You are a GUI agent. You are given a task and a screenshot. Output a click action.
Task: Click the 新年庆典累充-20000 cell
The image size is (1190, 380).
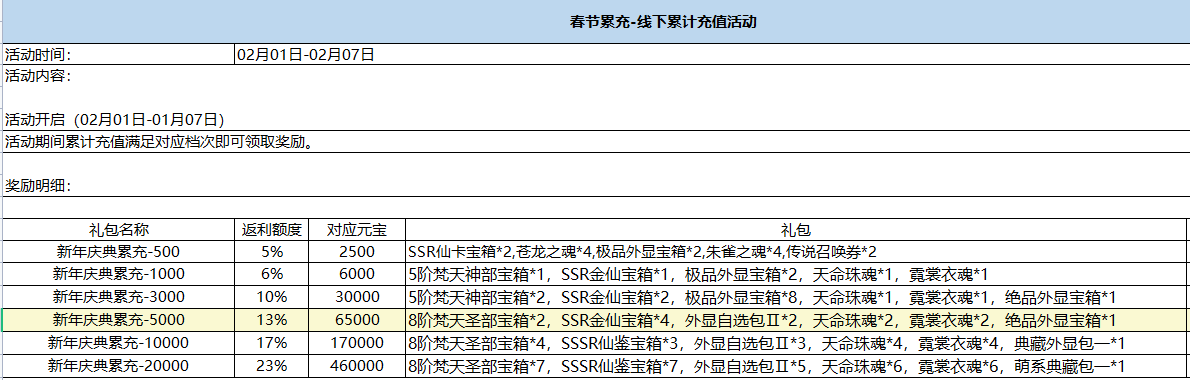tap(118, 366)
